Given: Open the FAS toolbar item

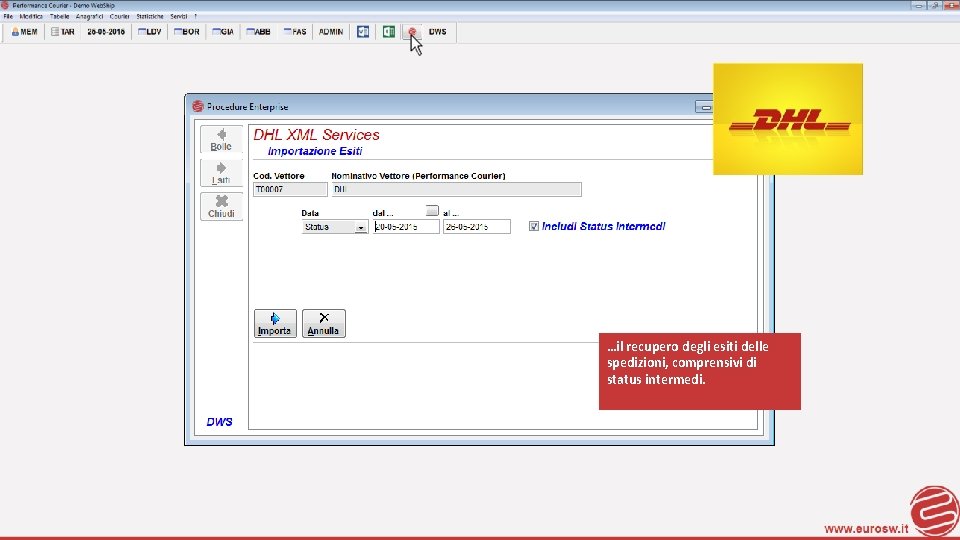Looking at the screenshot, I should (x=295, y=32).
